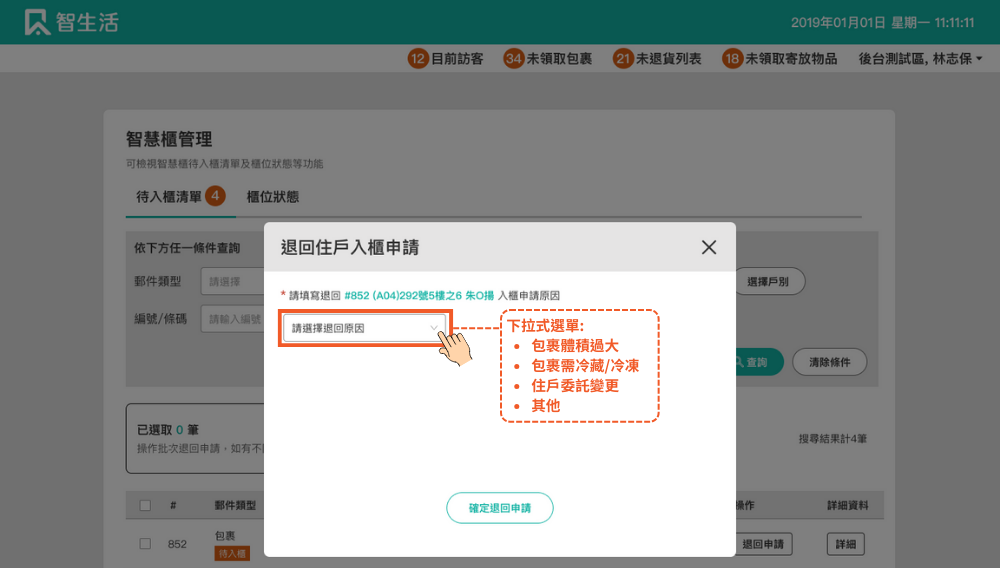
Task: Toggle the select-all checkbox in table header
Action: pyautogui.click(x=145, y=506)
